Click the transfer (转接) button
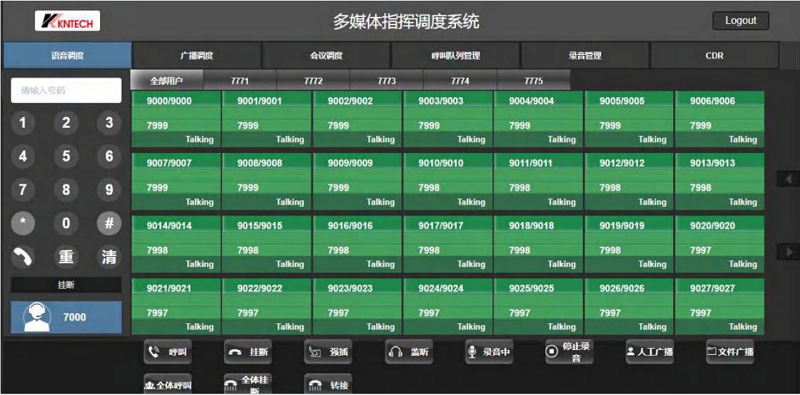Viewport: 800px width, 395px height. click(328, 384)
